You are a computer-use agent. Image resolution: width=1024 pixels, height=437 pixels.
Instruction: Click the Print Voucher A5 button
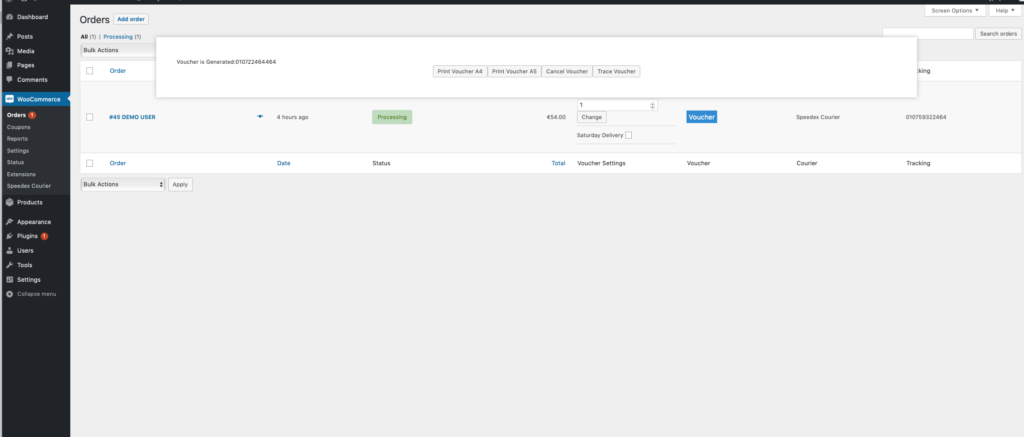(514, 71)
